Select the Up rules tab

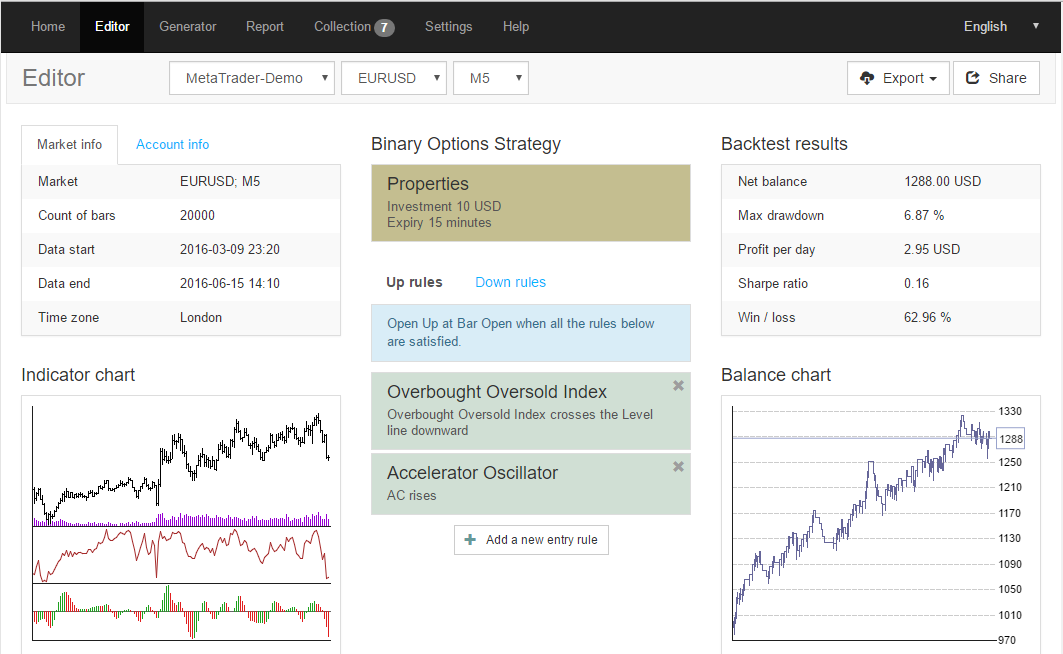pos(414,282)
